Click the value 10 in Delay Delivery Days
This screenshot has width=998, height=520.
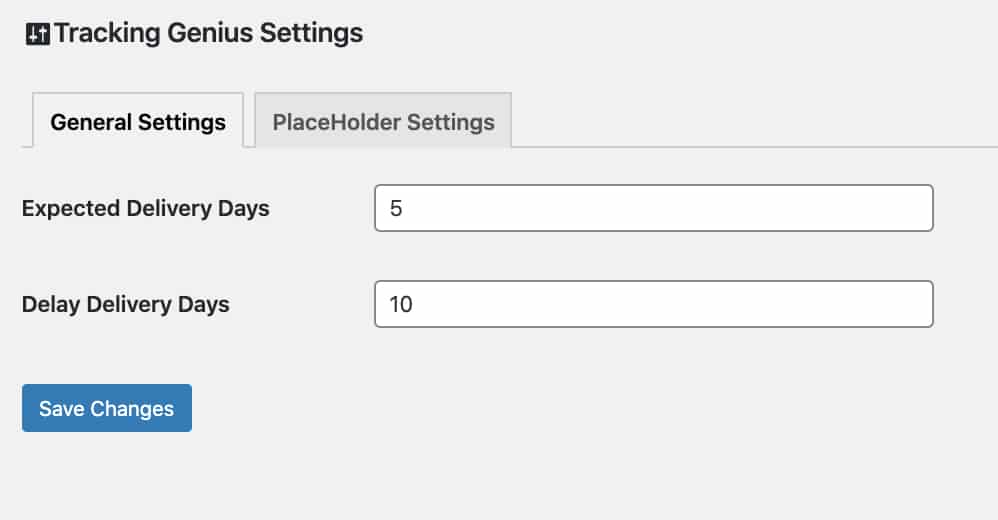coord(401,305)
